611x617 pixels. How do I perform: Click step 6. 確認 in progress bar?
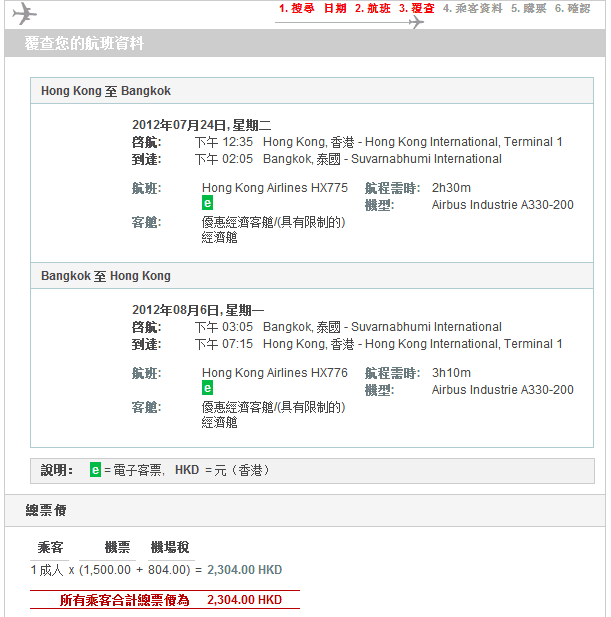(572, 8)
